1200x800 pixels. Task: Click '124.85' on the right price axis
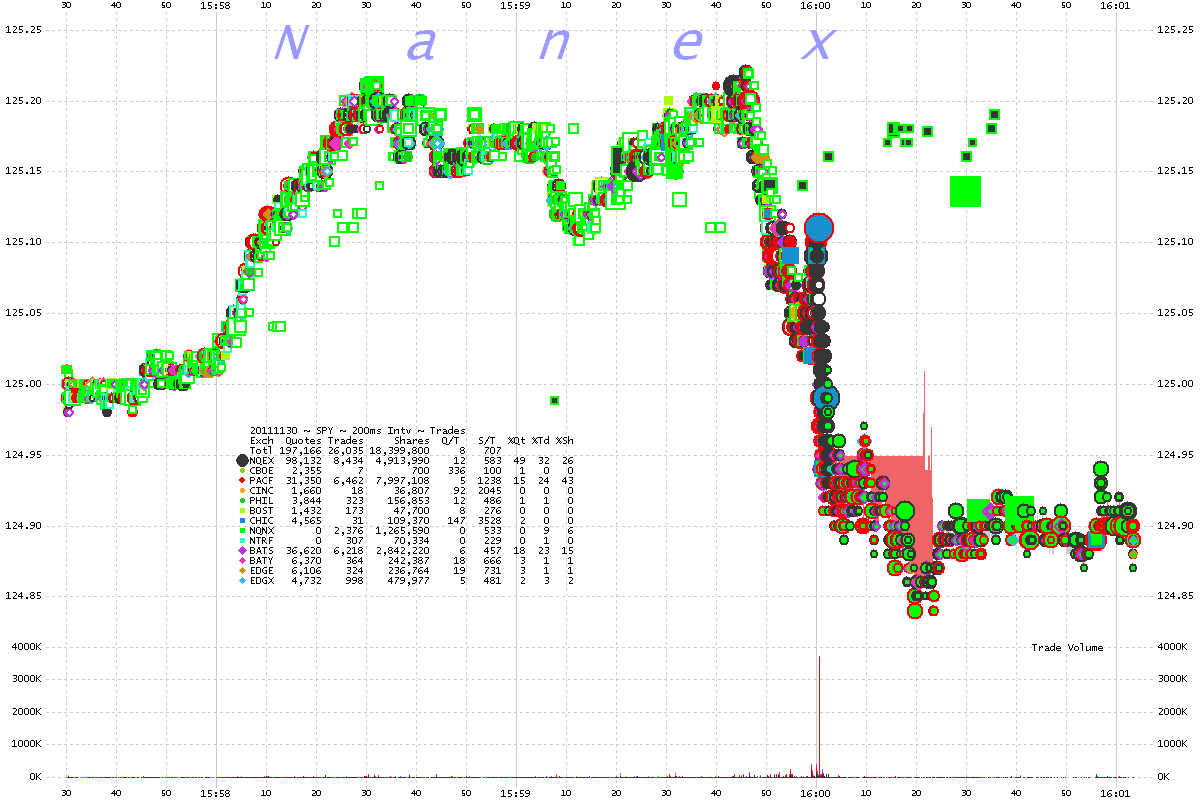click(x=1174, y=596)
